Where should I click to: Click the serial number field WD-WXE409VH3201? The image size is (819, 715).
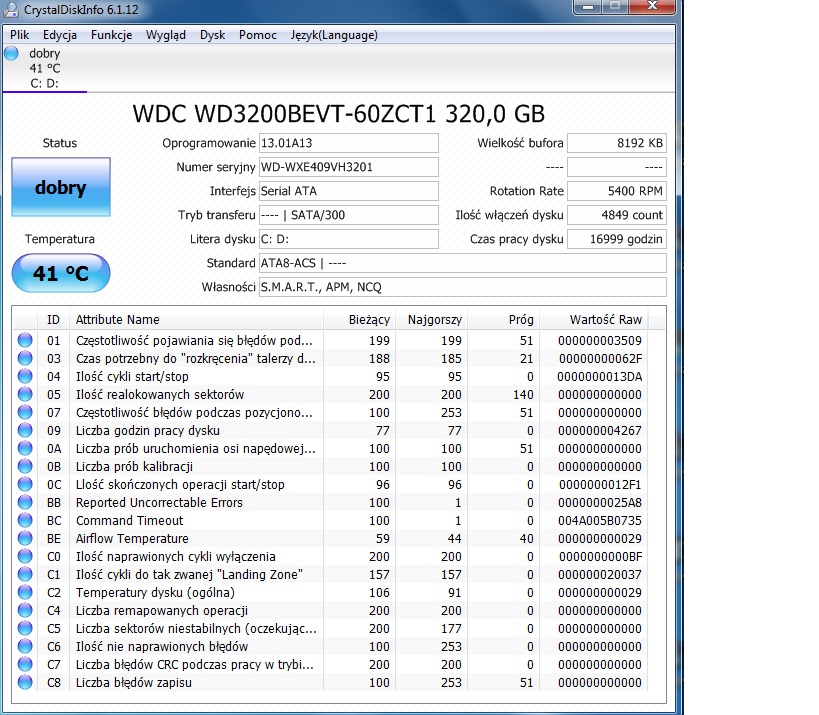(x=349, y=167)
